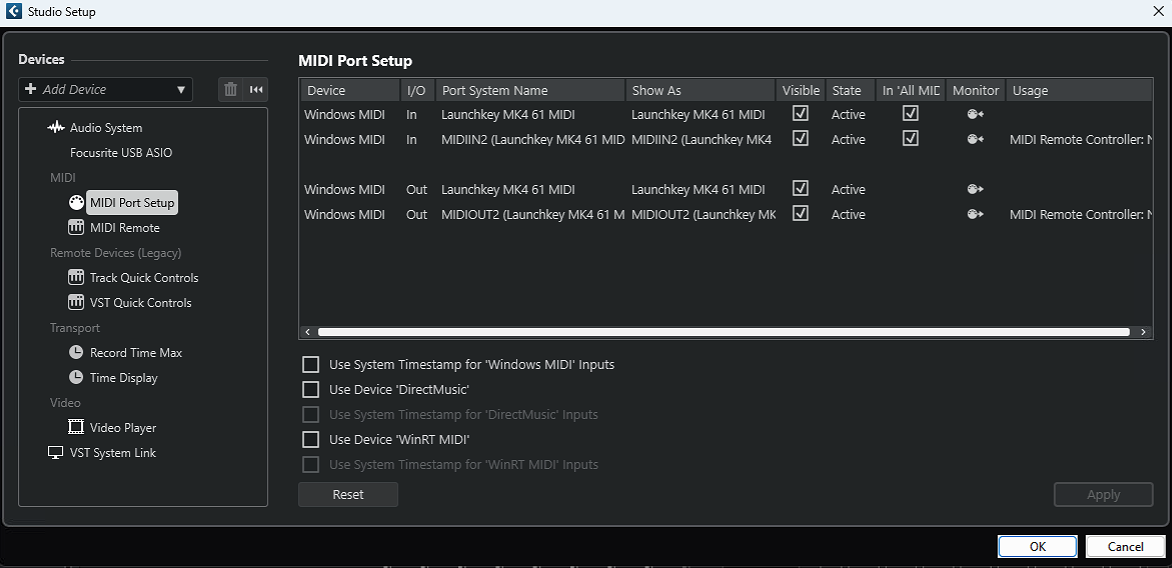The width and height of the screenshot is (1172, 568).
Task: Select VST System Link item
Action: (x=113, y=453)
